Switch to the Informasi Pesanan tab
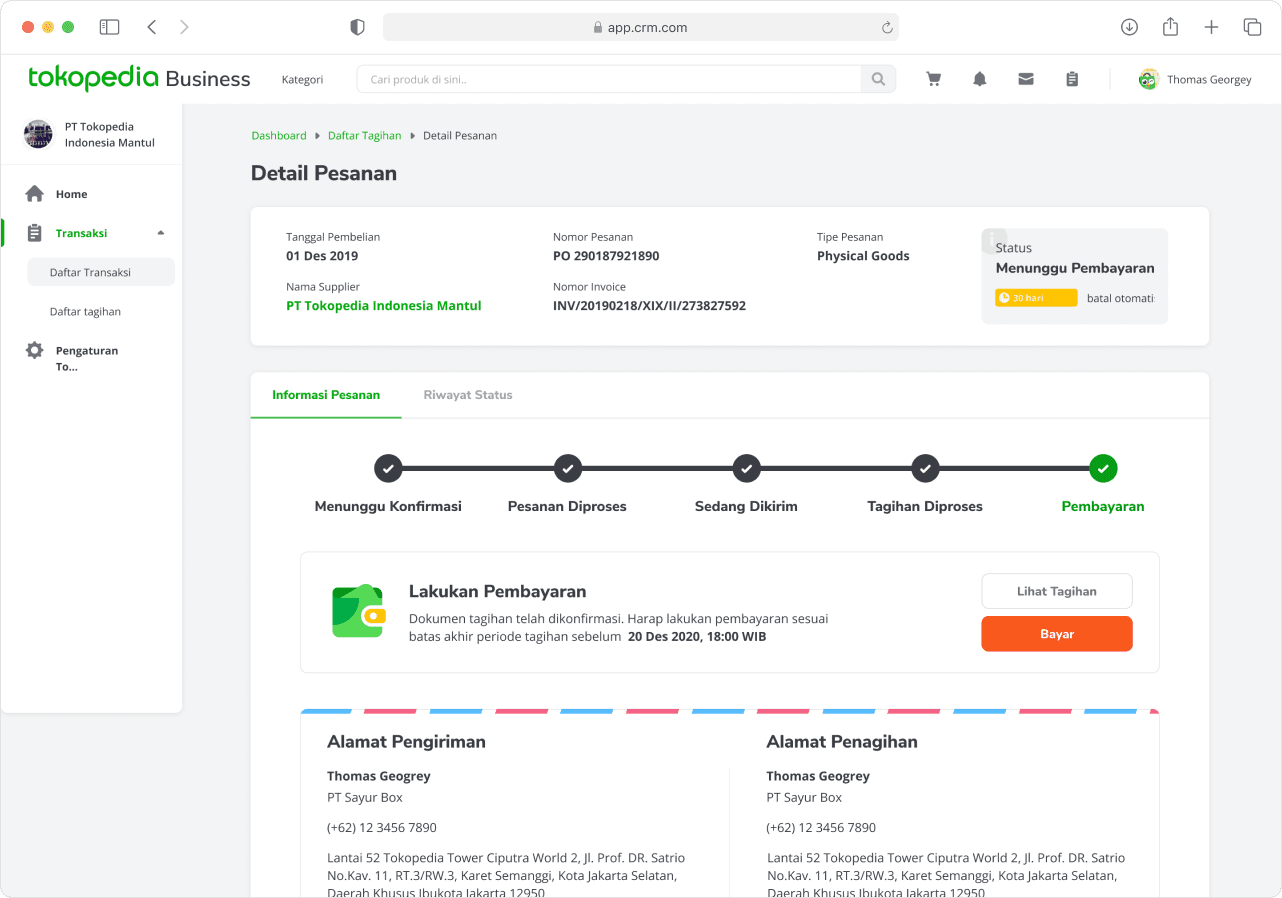Viewport: 1282px width, 898px height. pyautogui.click(x=326, y=395)
